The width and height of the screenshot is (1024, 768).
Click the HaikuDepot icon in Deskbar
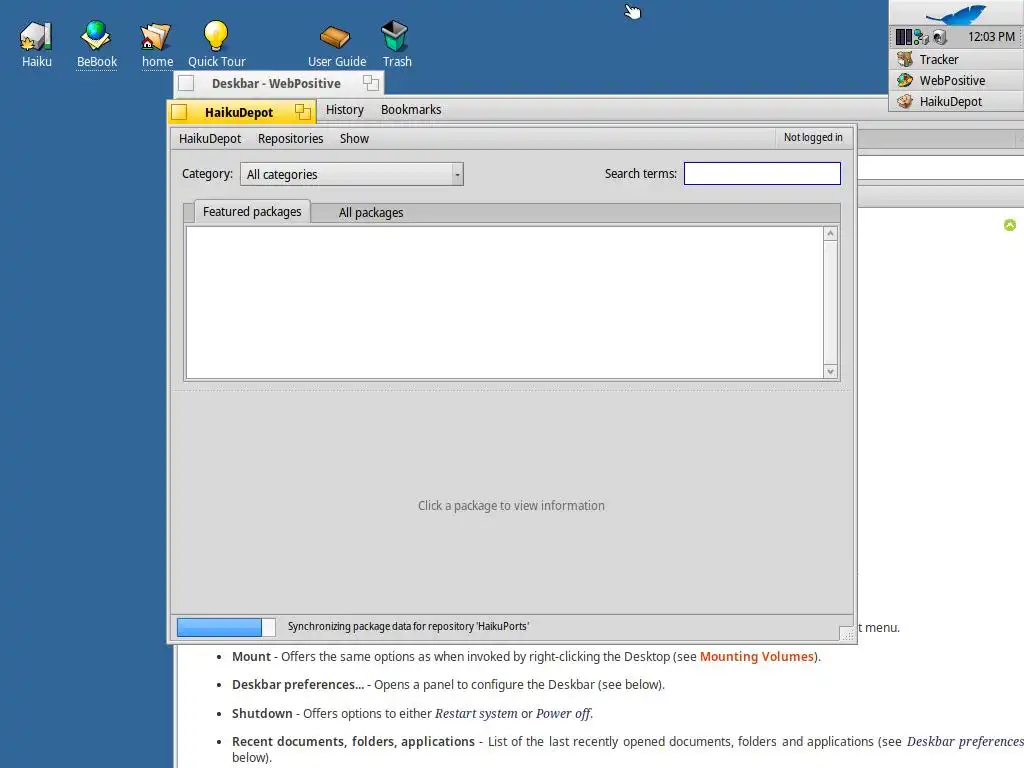[x=904, y=101]
